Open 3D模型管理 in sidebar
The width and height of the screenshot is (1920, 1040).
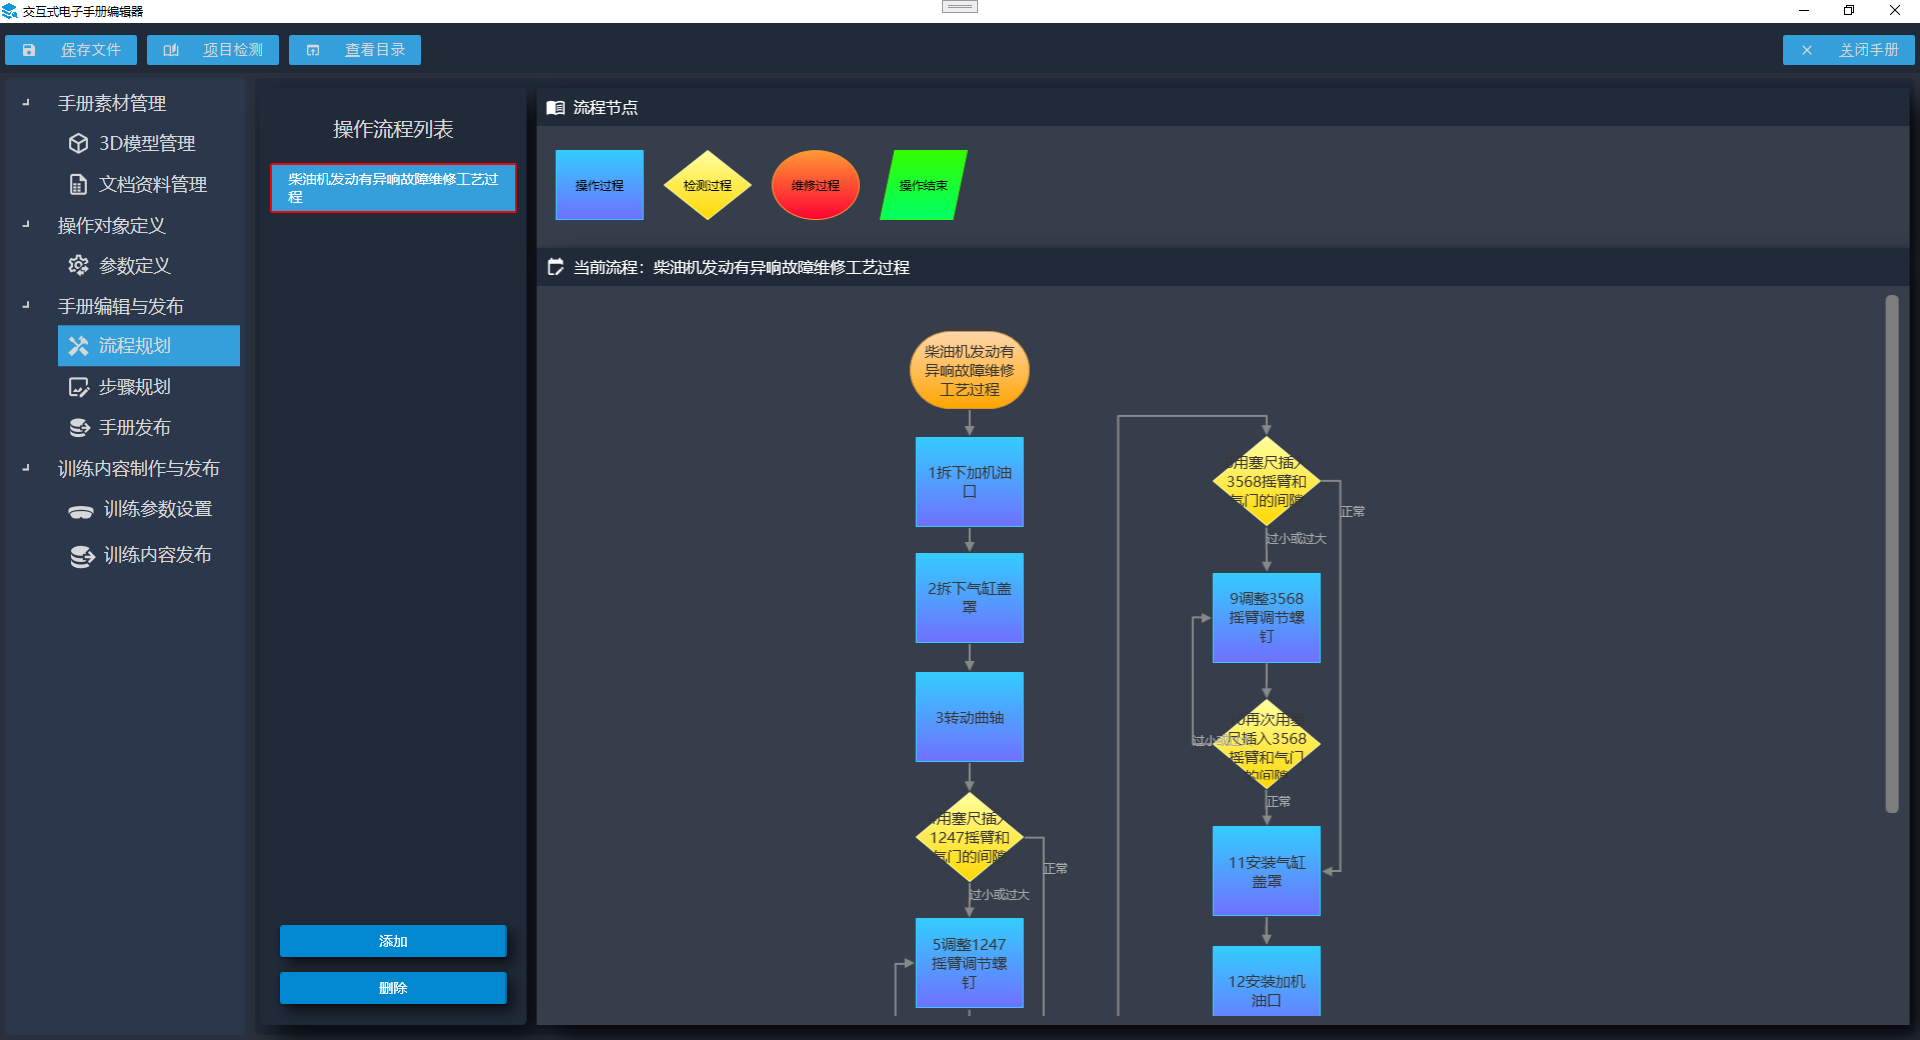(146, 144)
